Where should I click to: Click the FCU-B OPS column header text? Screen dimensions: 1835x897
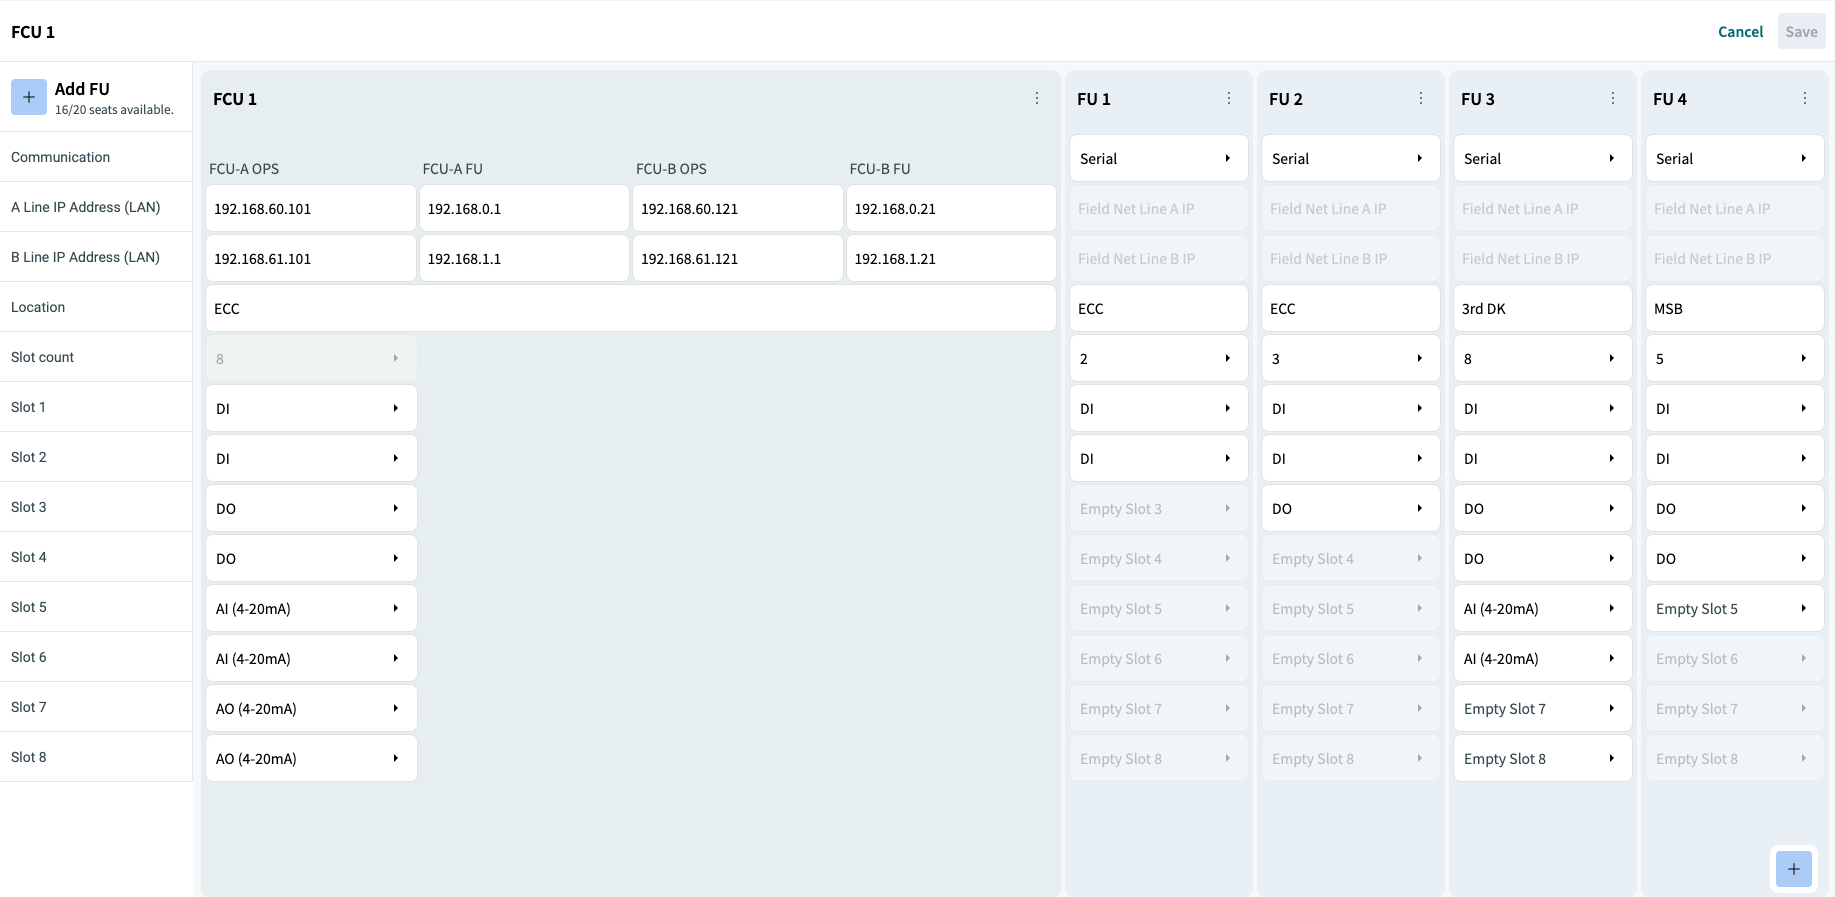671,169
